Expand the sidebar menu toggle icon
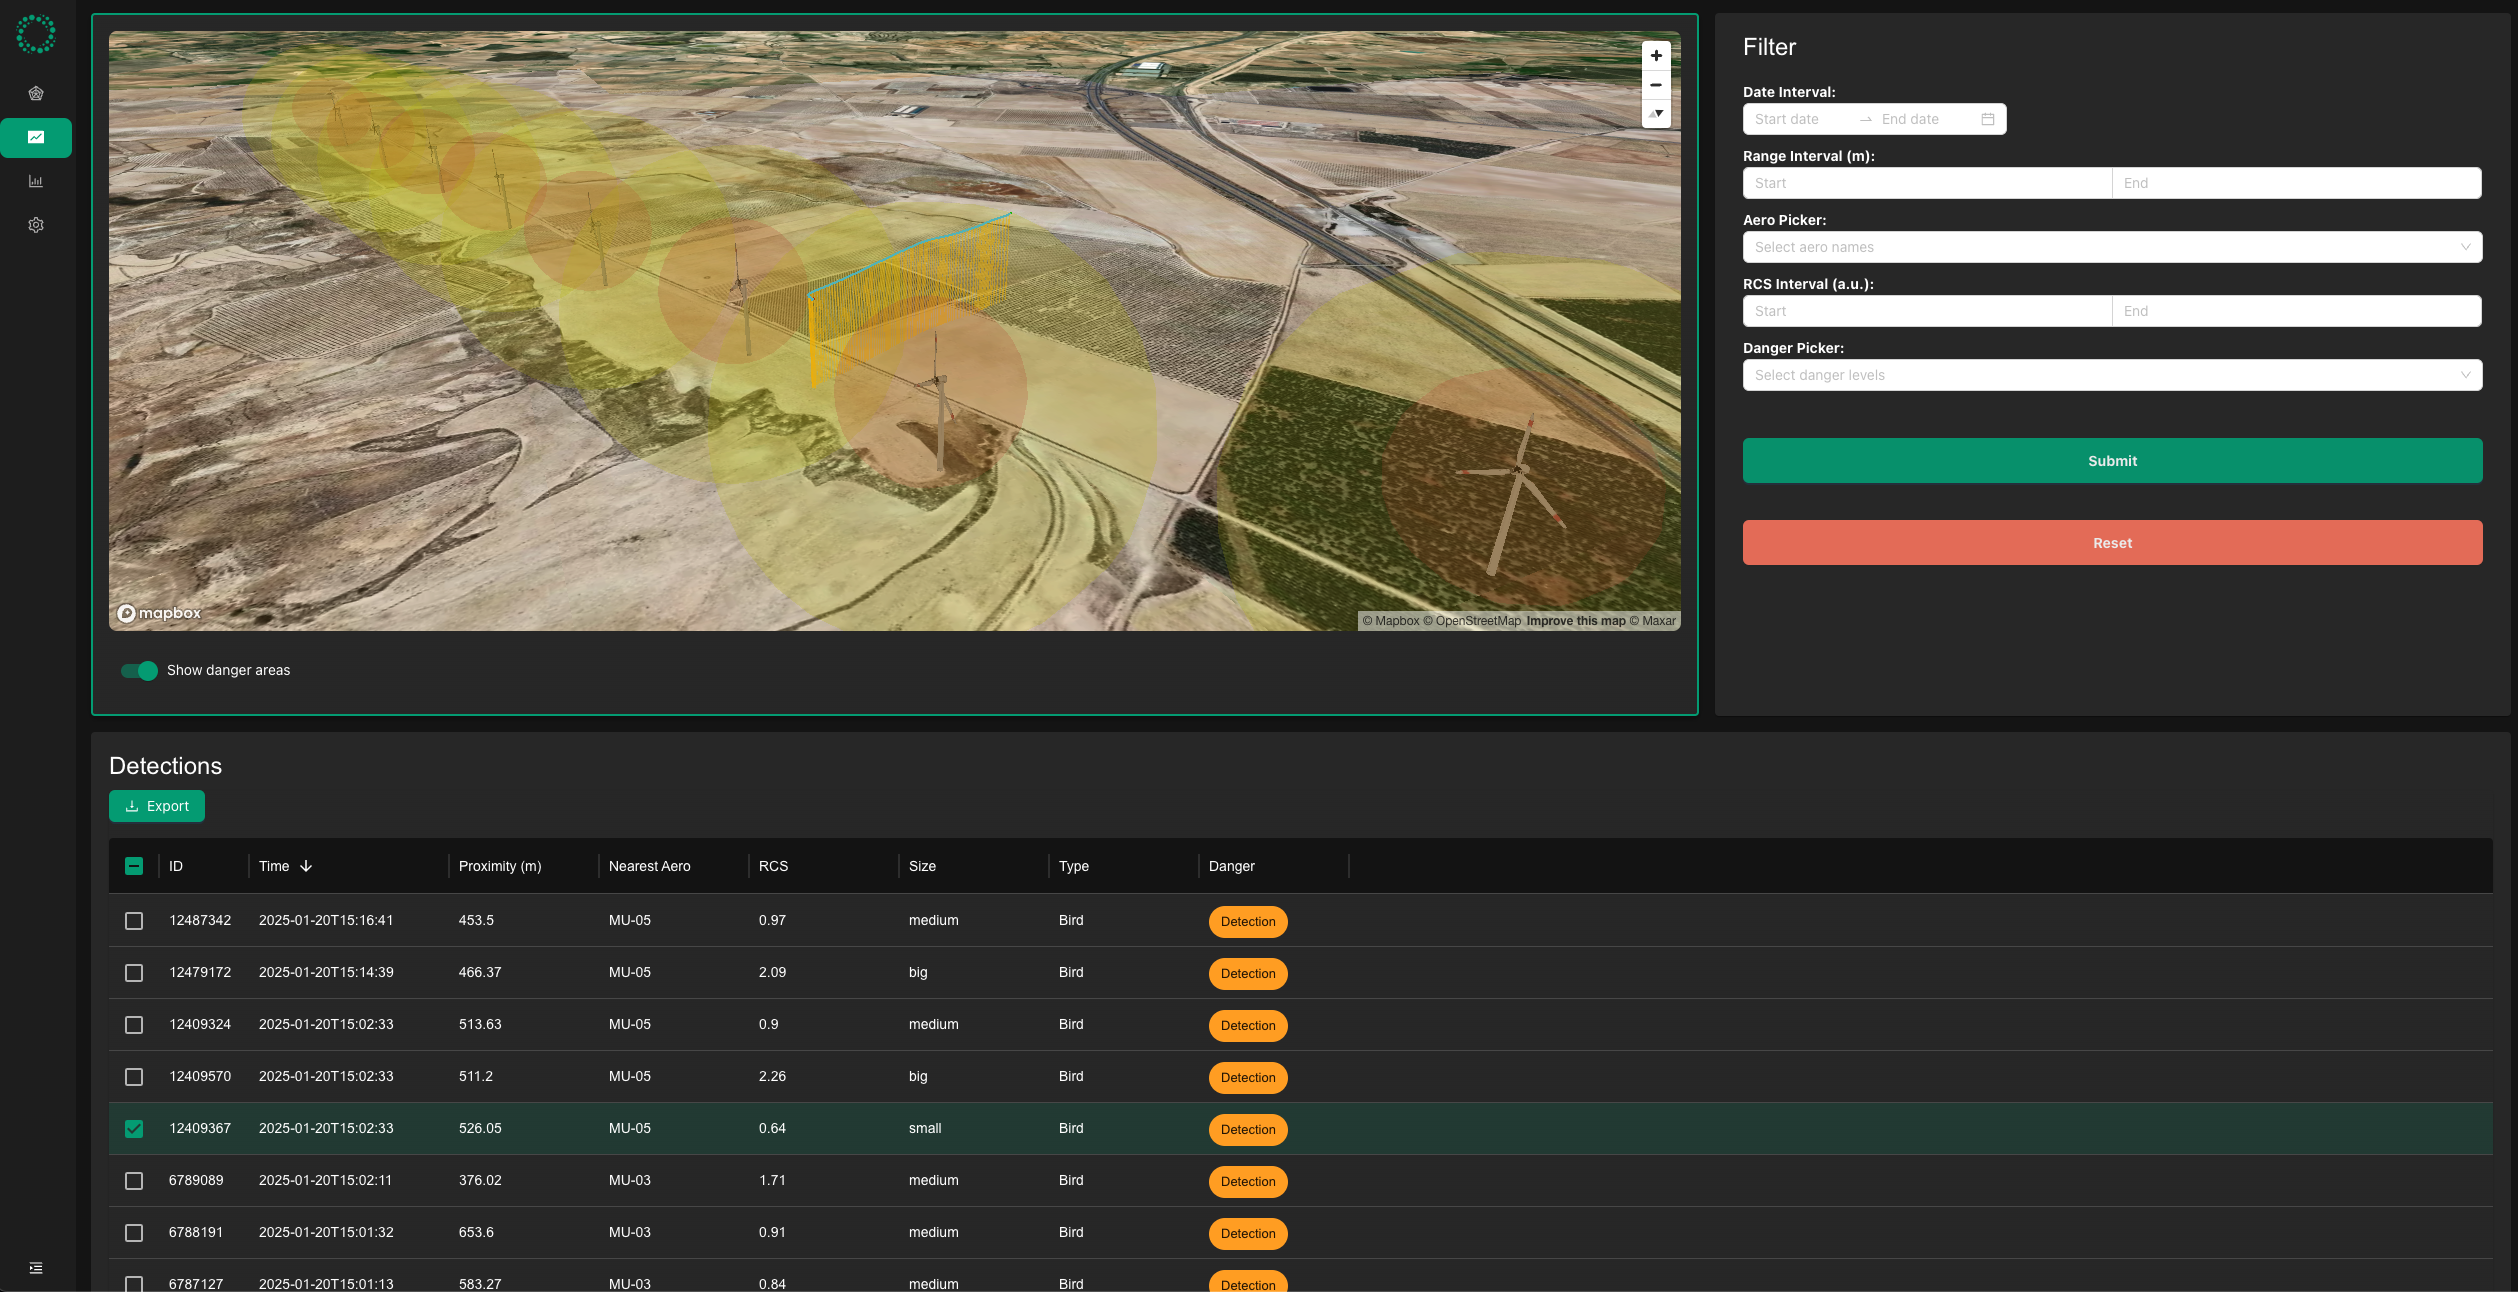 [36, 1268]
